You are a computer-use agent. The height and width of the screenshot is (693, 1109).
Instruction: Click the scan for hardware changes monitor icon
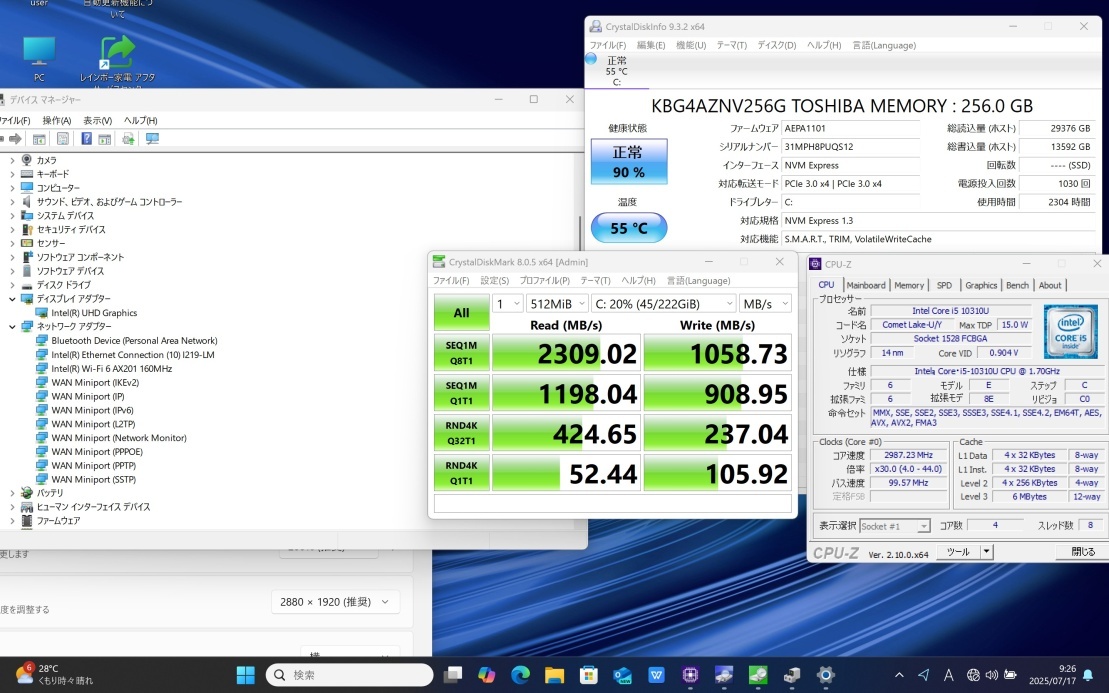(x=152, y=139)
